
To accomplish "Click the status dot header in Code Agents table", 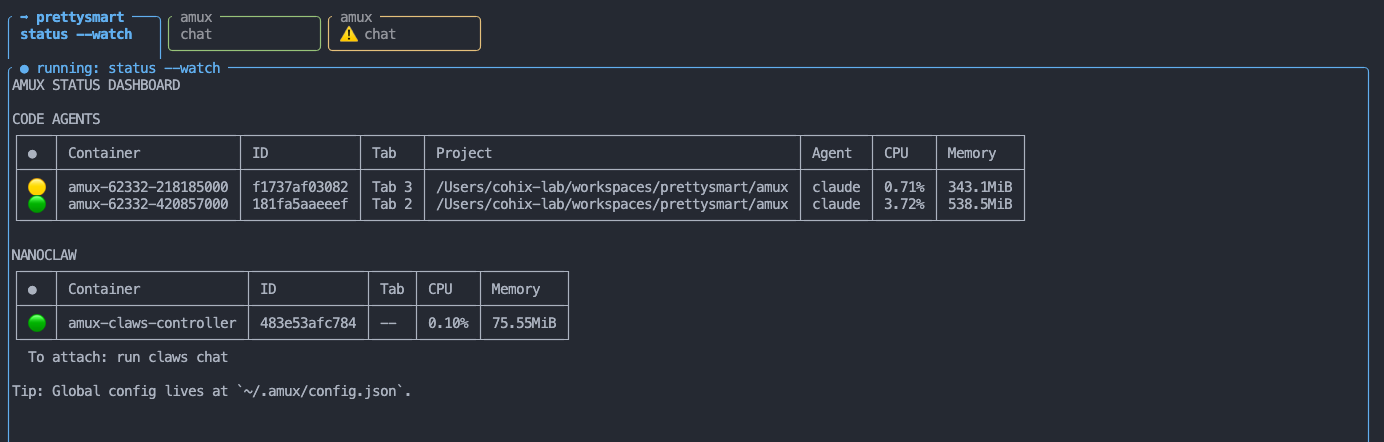I will tap(33, 154).
